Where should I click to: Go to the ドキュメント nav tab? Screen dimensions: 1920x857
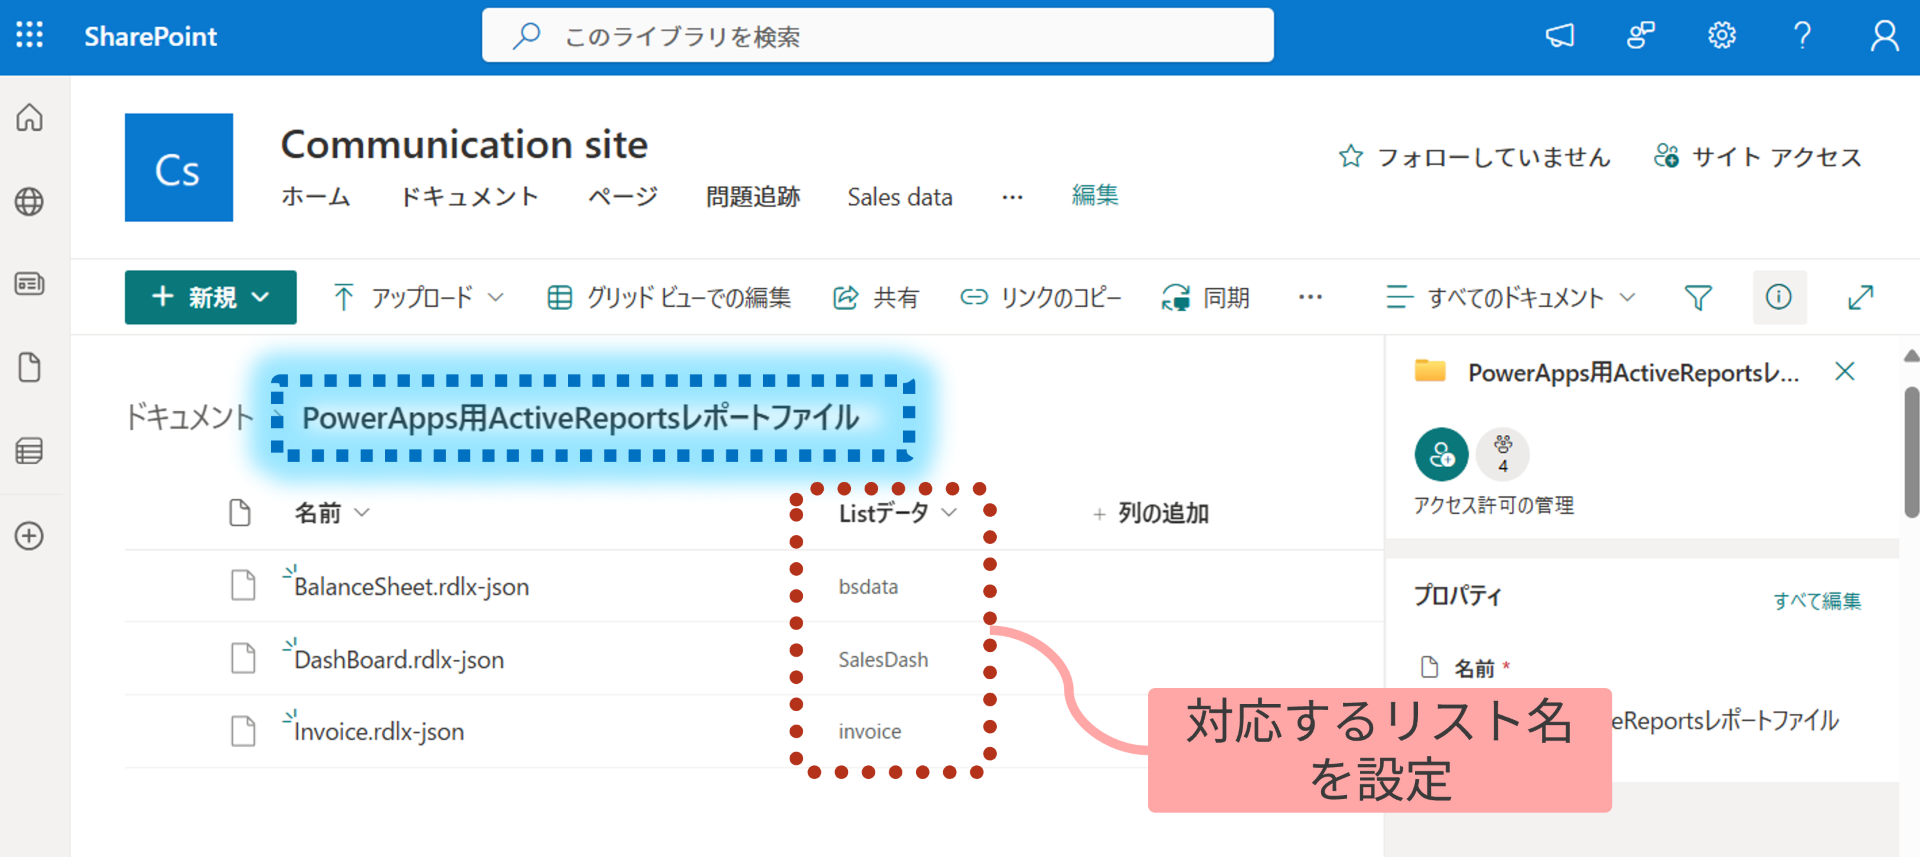(x=469, y=197)
